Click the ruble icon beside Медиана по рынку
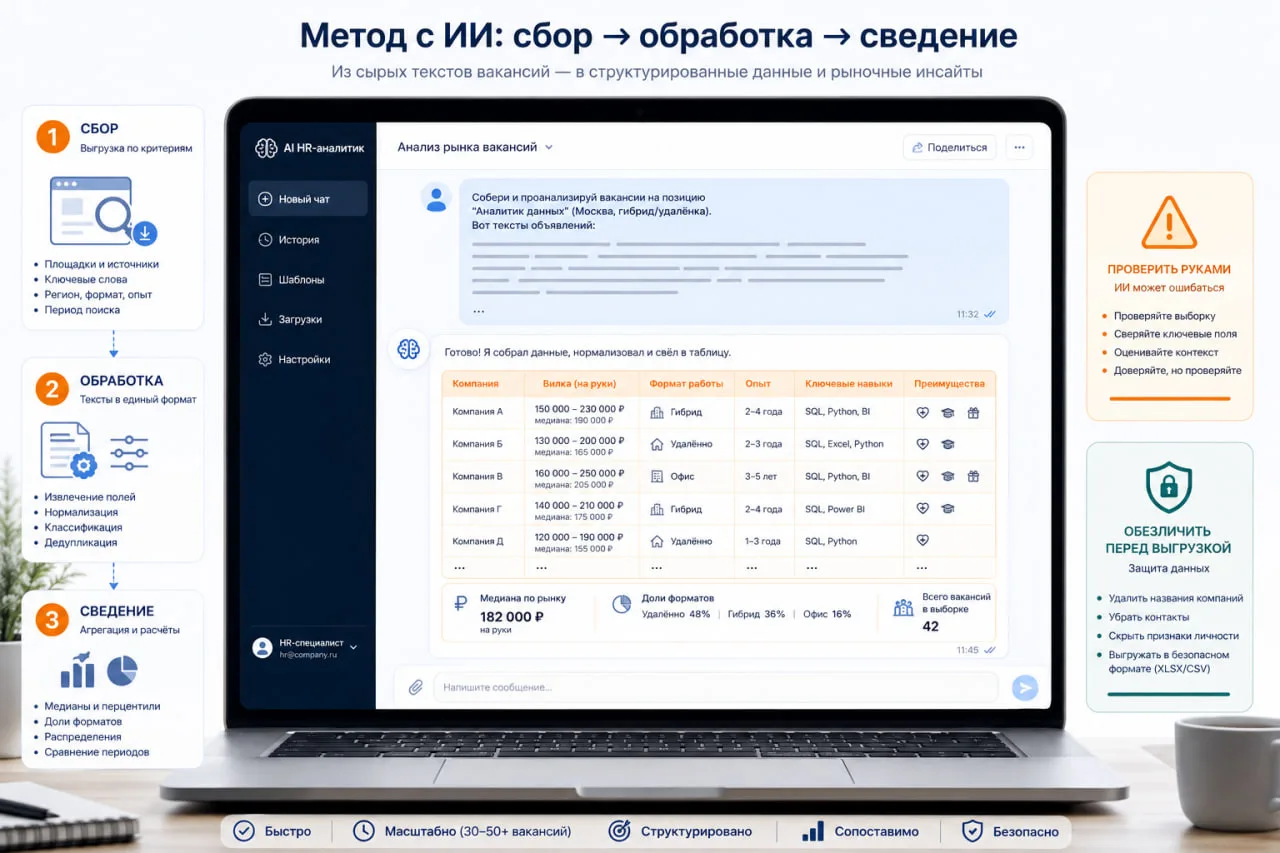The image size is (1280, 853). pyautogui.click(x=460, y=604)
